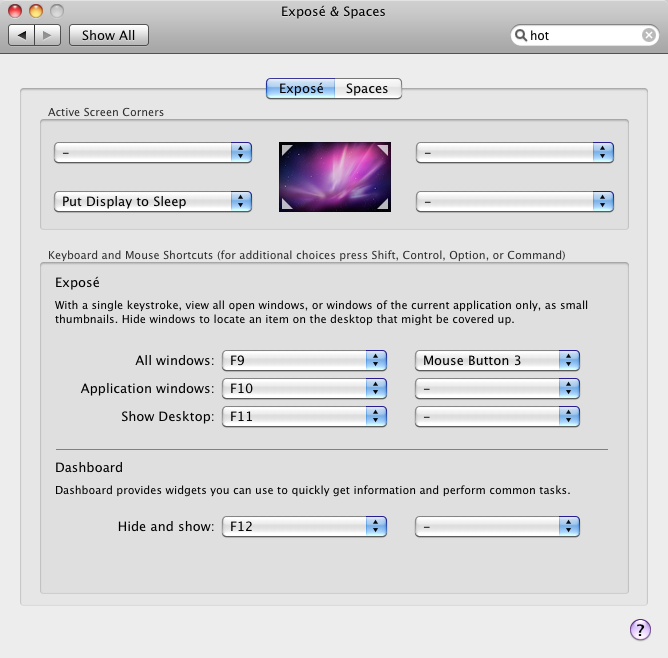Switch to the Exposé tab
This screenshot has width=668, height=658.
(x=301, y=88)
